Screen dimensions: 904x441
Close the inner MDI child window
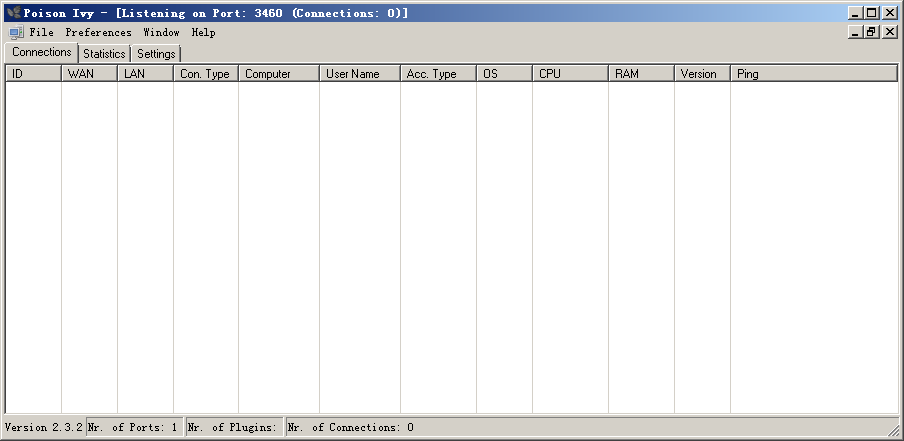pos(890,32)
